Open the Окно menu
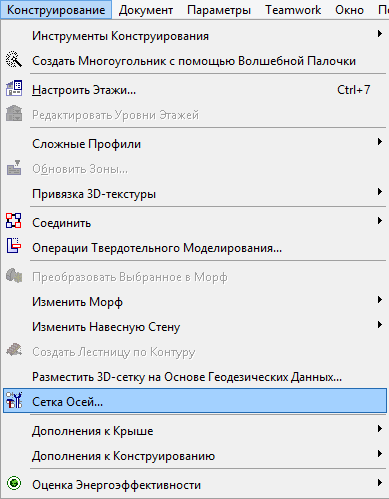Image resolution: width=389 pixels, height=499 pixels. (x=349, y=10)
